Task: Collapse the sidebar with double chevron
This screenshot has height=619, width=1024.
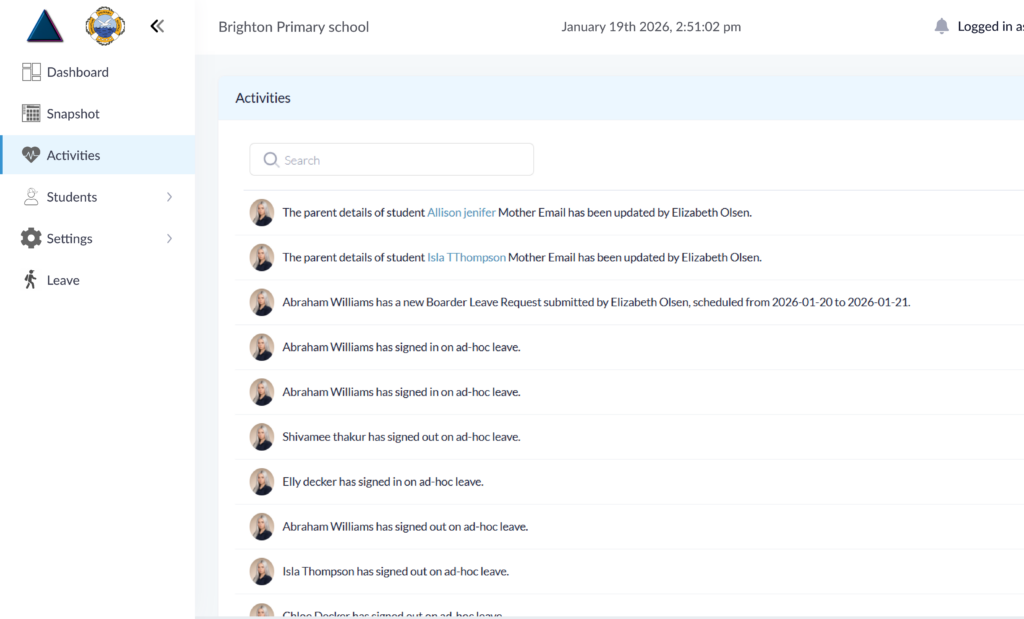Action: point(157,26)
